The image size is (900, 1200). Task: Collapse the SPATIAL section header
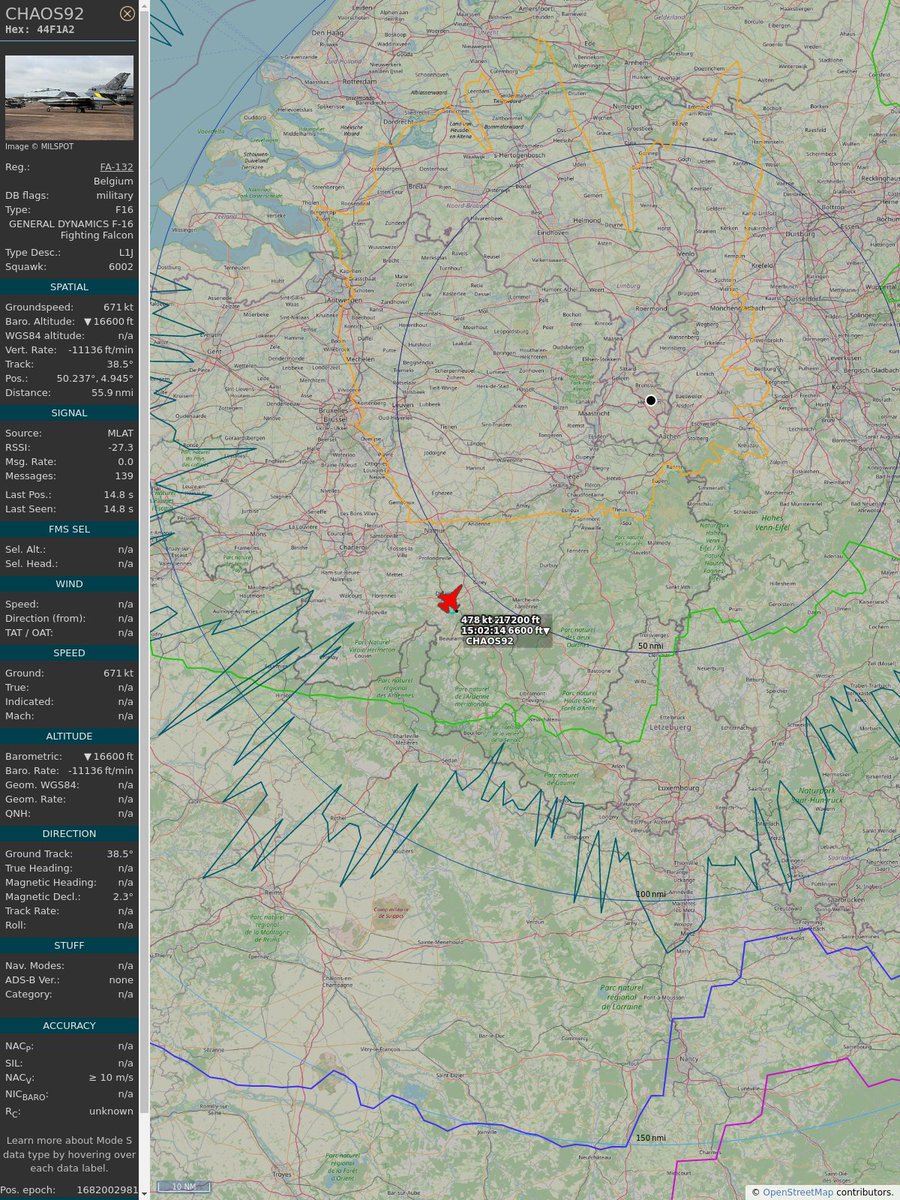pos(70,287)
